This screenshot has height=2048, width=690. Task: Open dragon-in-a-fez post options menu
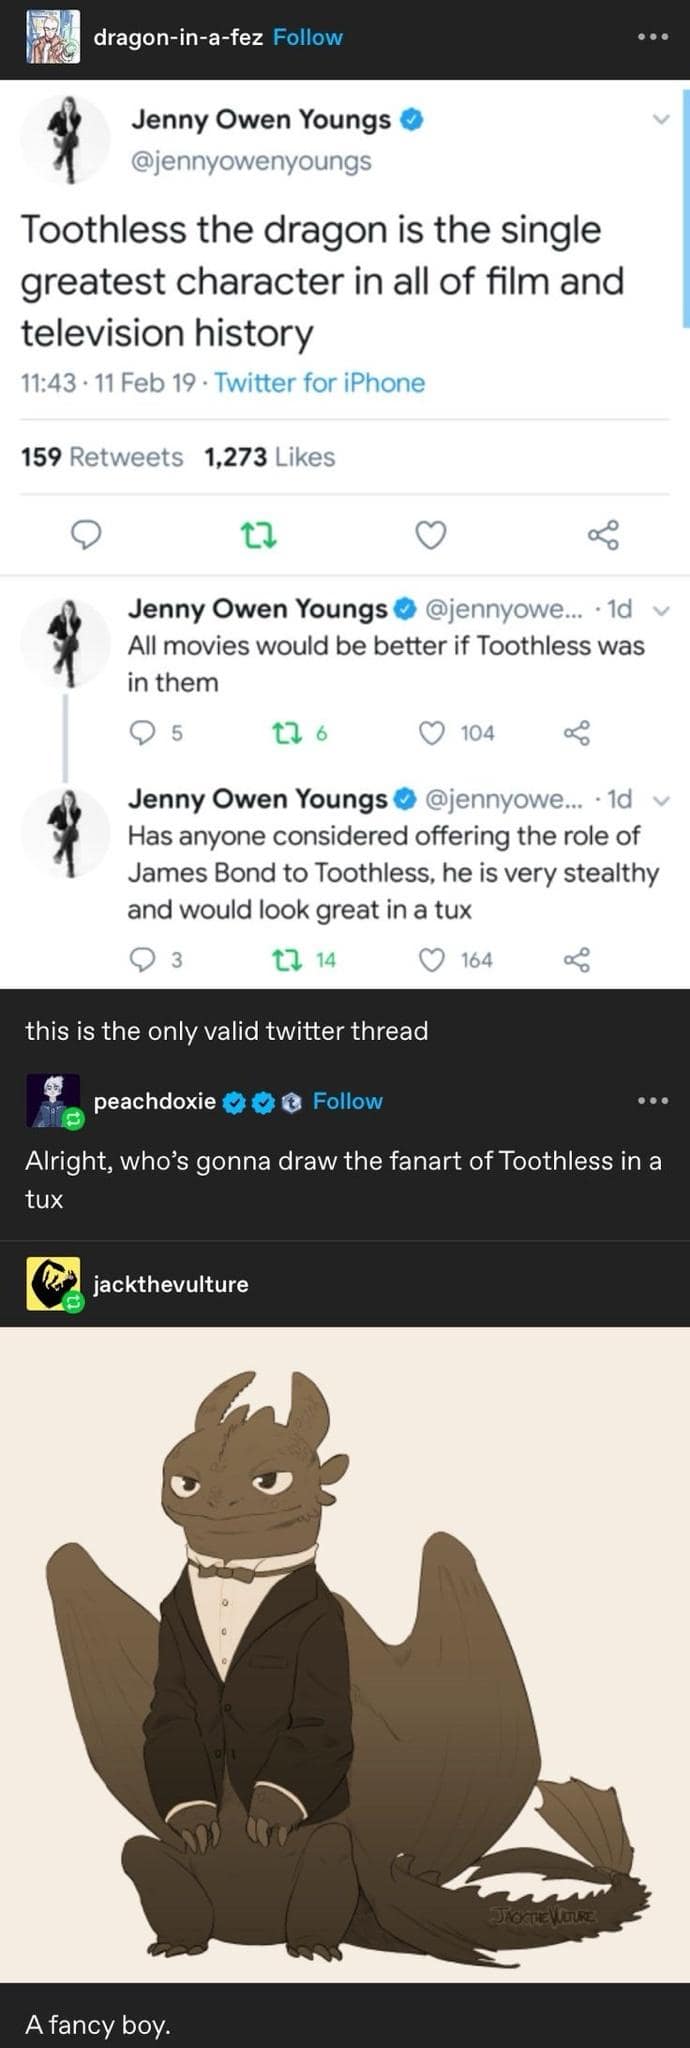click(x=651, y=38)
